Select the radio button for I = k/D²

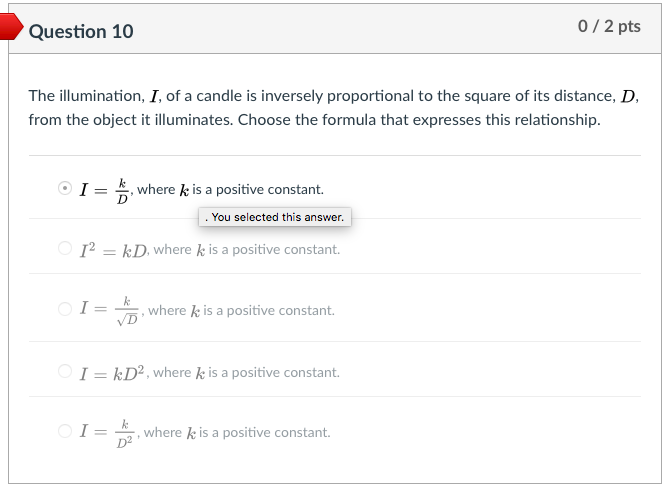tap(65, 432)
